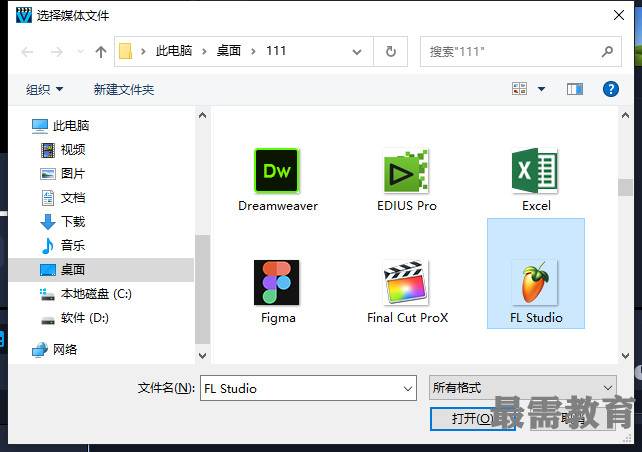Click file list scrollbar up arrow
Screen dimensions: 642x452
625,115
